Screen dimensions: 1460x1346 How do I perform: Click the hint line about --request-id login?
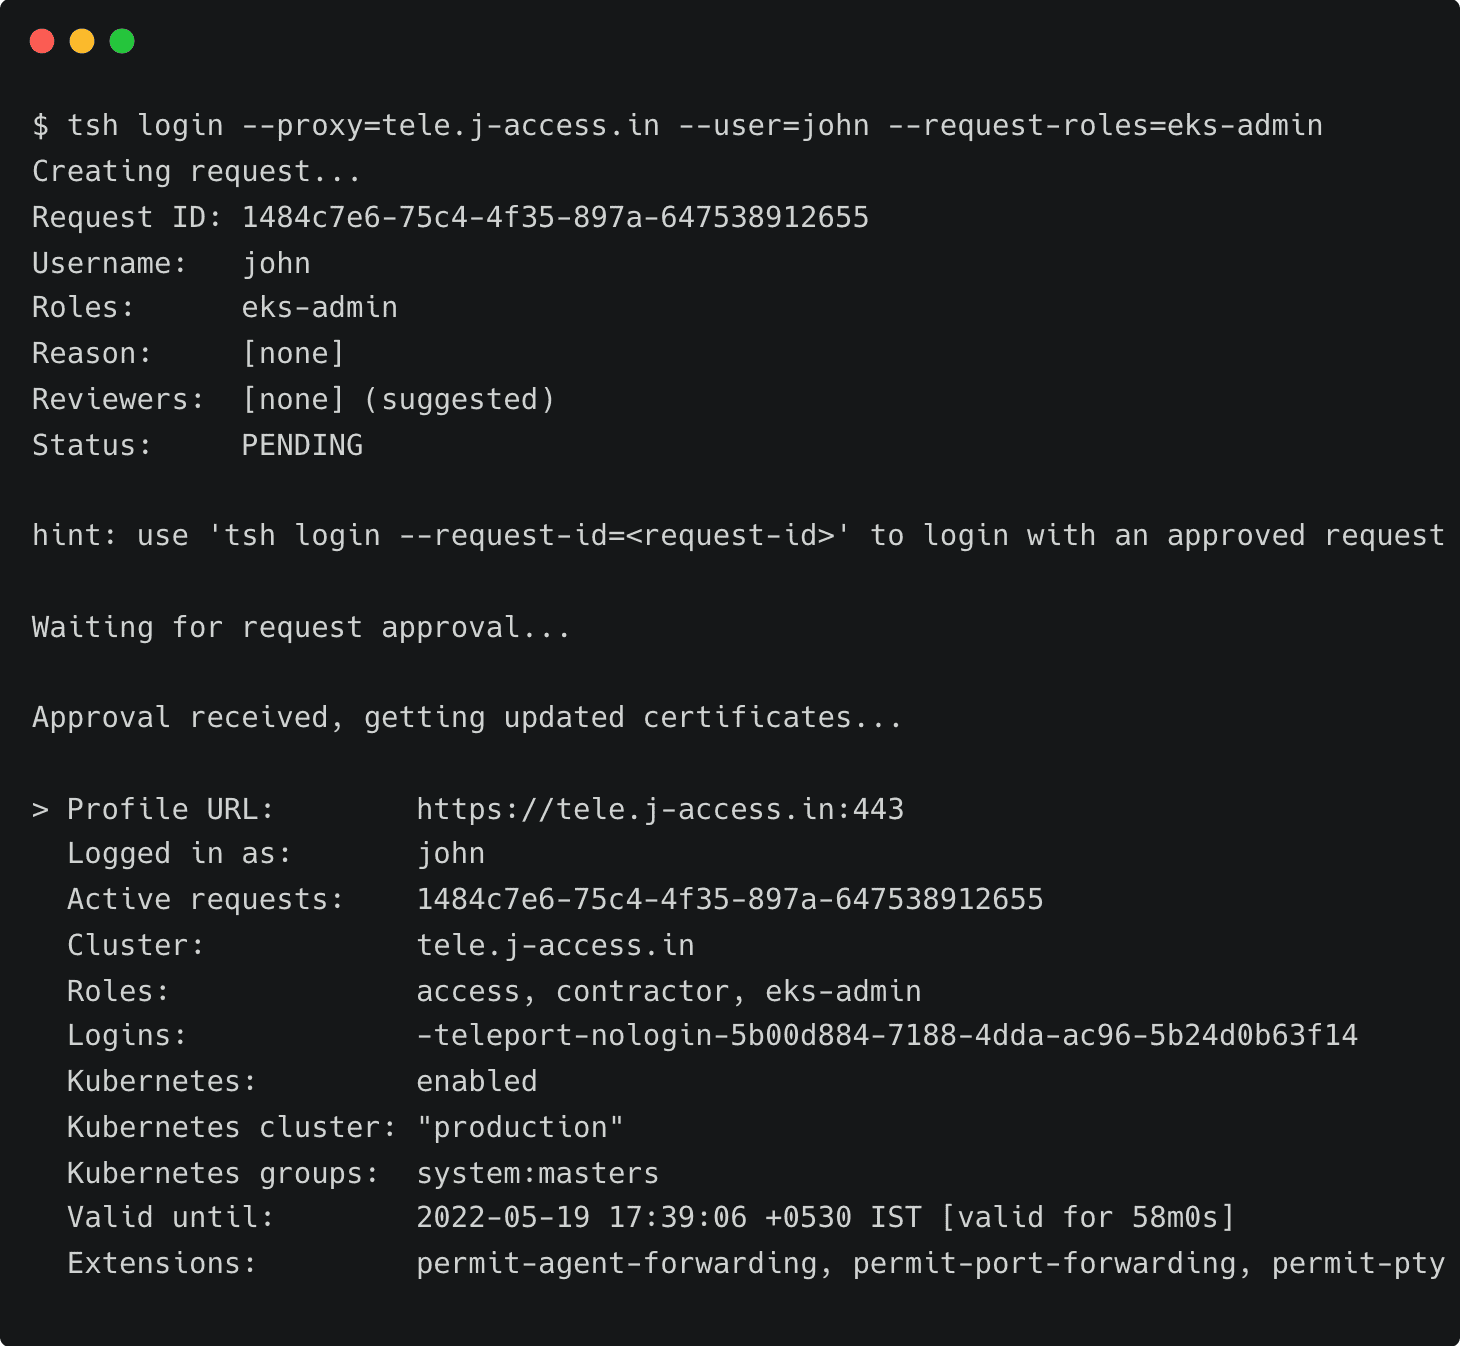[738, 536]
